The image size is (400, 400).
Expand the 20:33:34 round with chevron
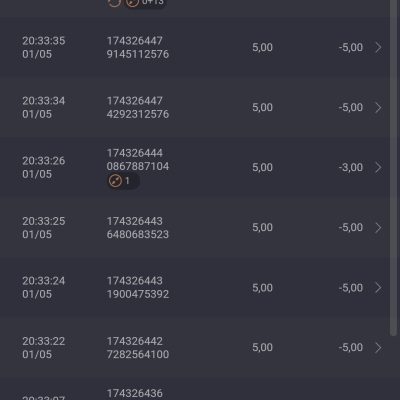point(378,107)
